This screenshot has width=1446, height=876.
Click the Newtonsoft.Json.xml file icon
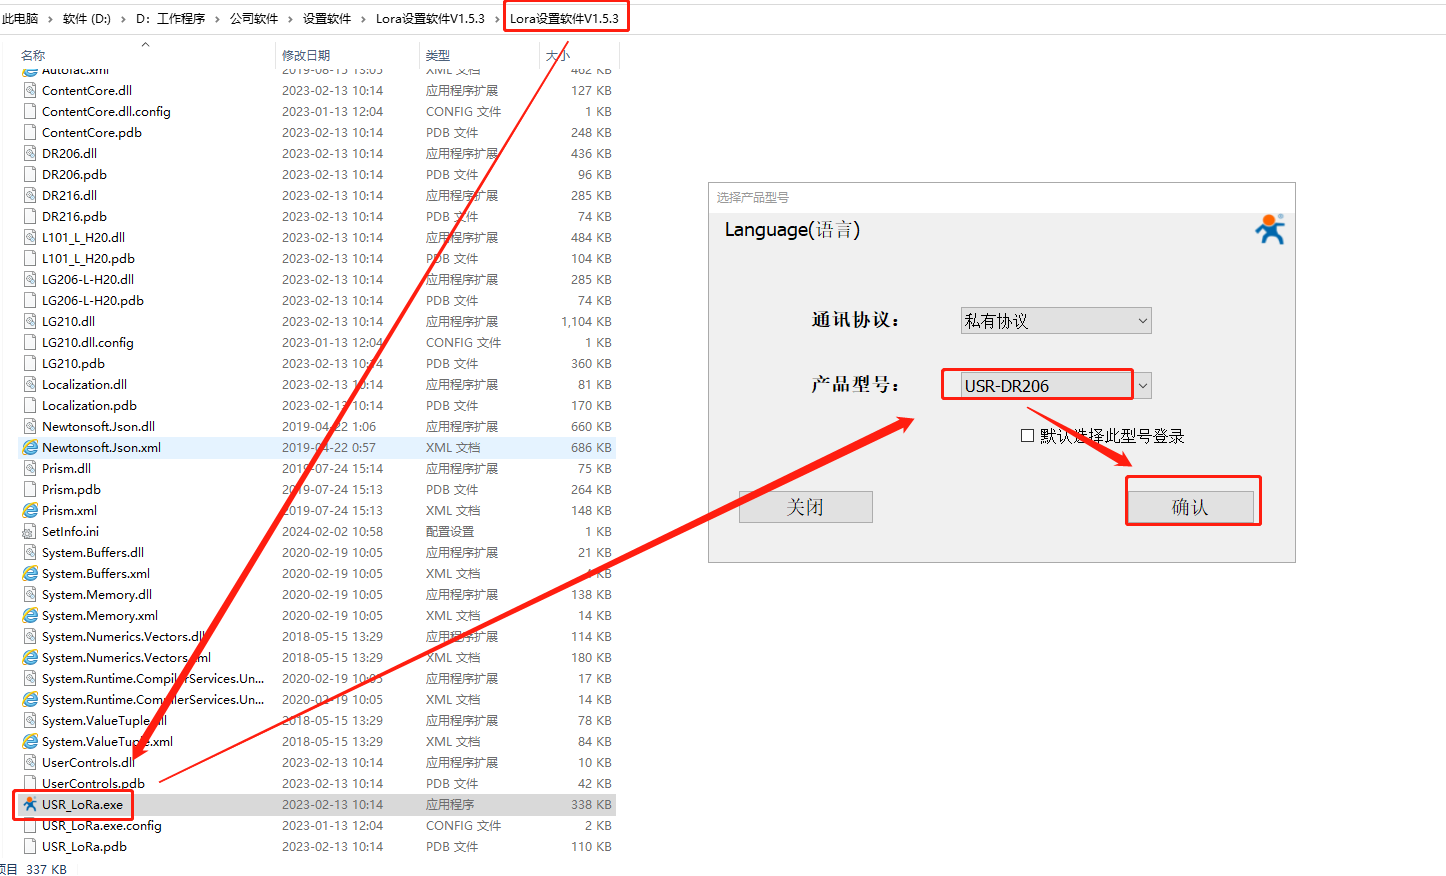30,447
